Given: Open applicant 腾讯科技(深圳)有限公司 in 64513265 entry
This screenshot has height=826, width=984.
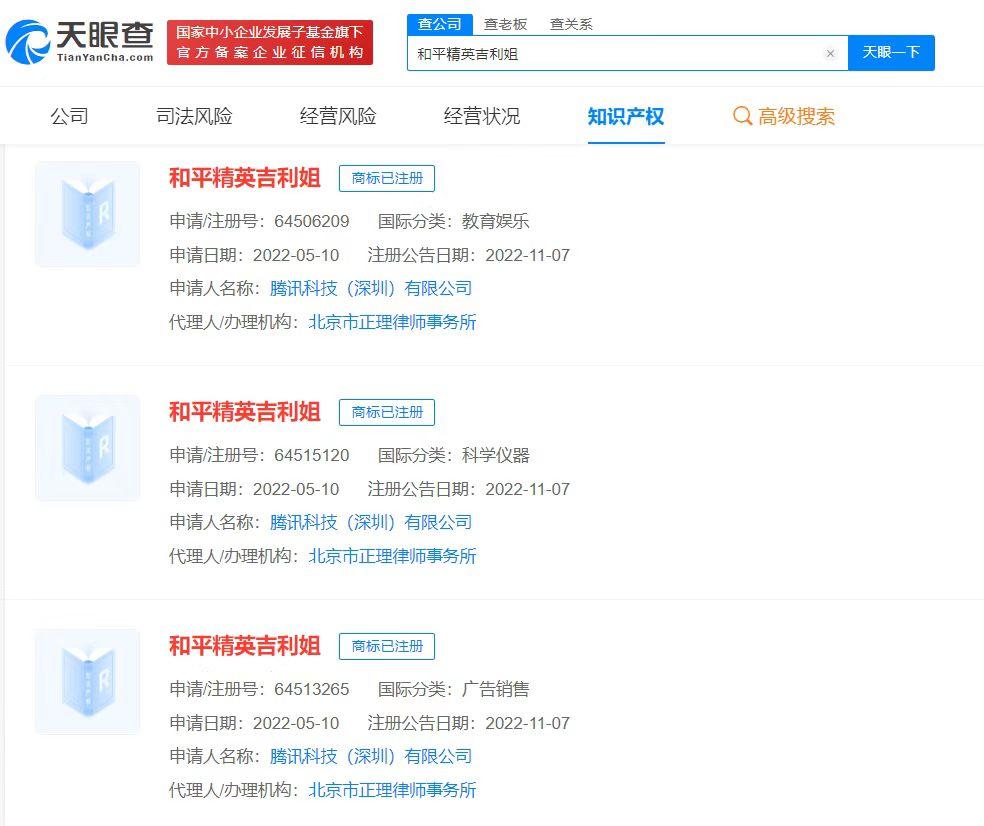Looking at the screenshot, I should [x=371, y=756].
